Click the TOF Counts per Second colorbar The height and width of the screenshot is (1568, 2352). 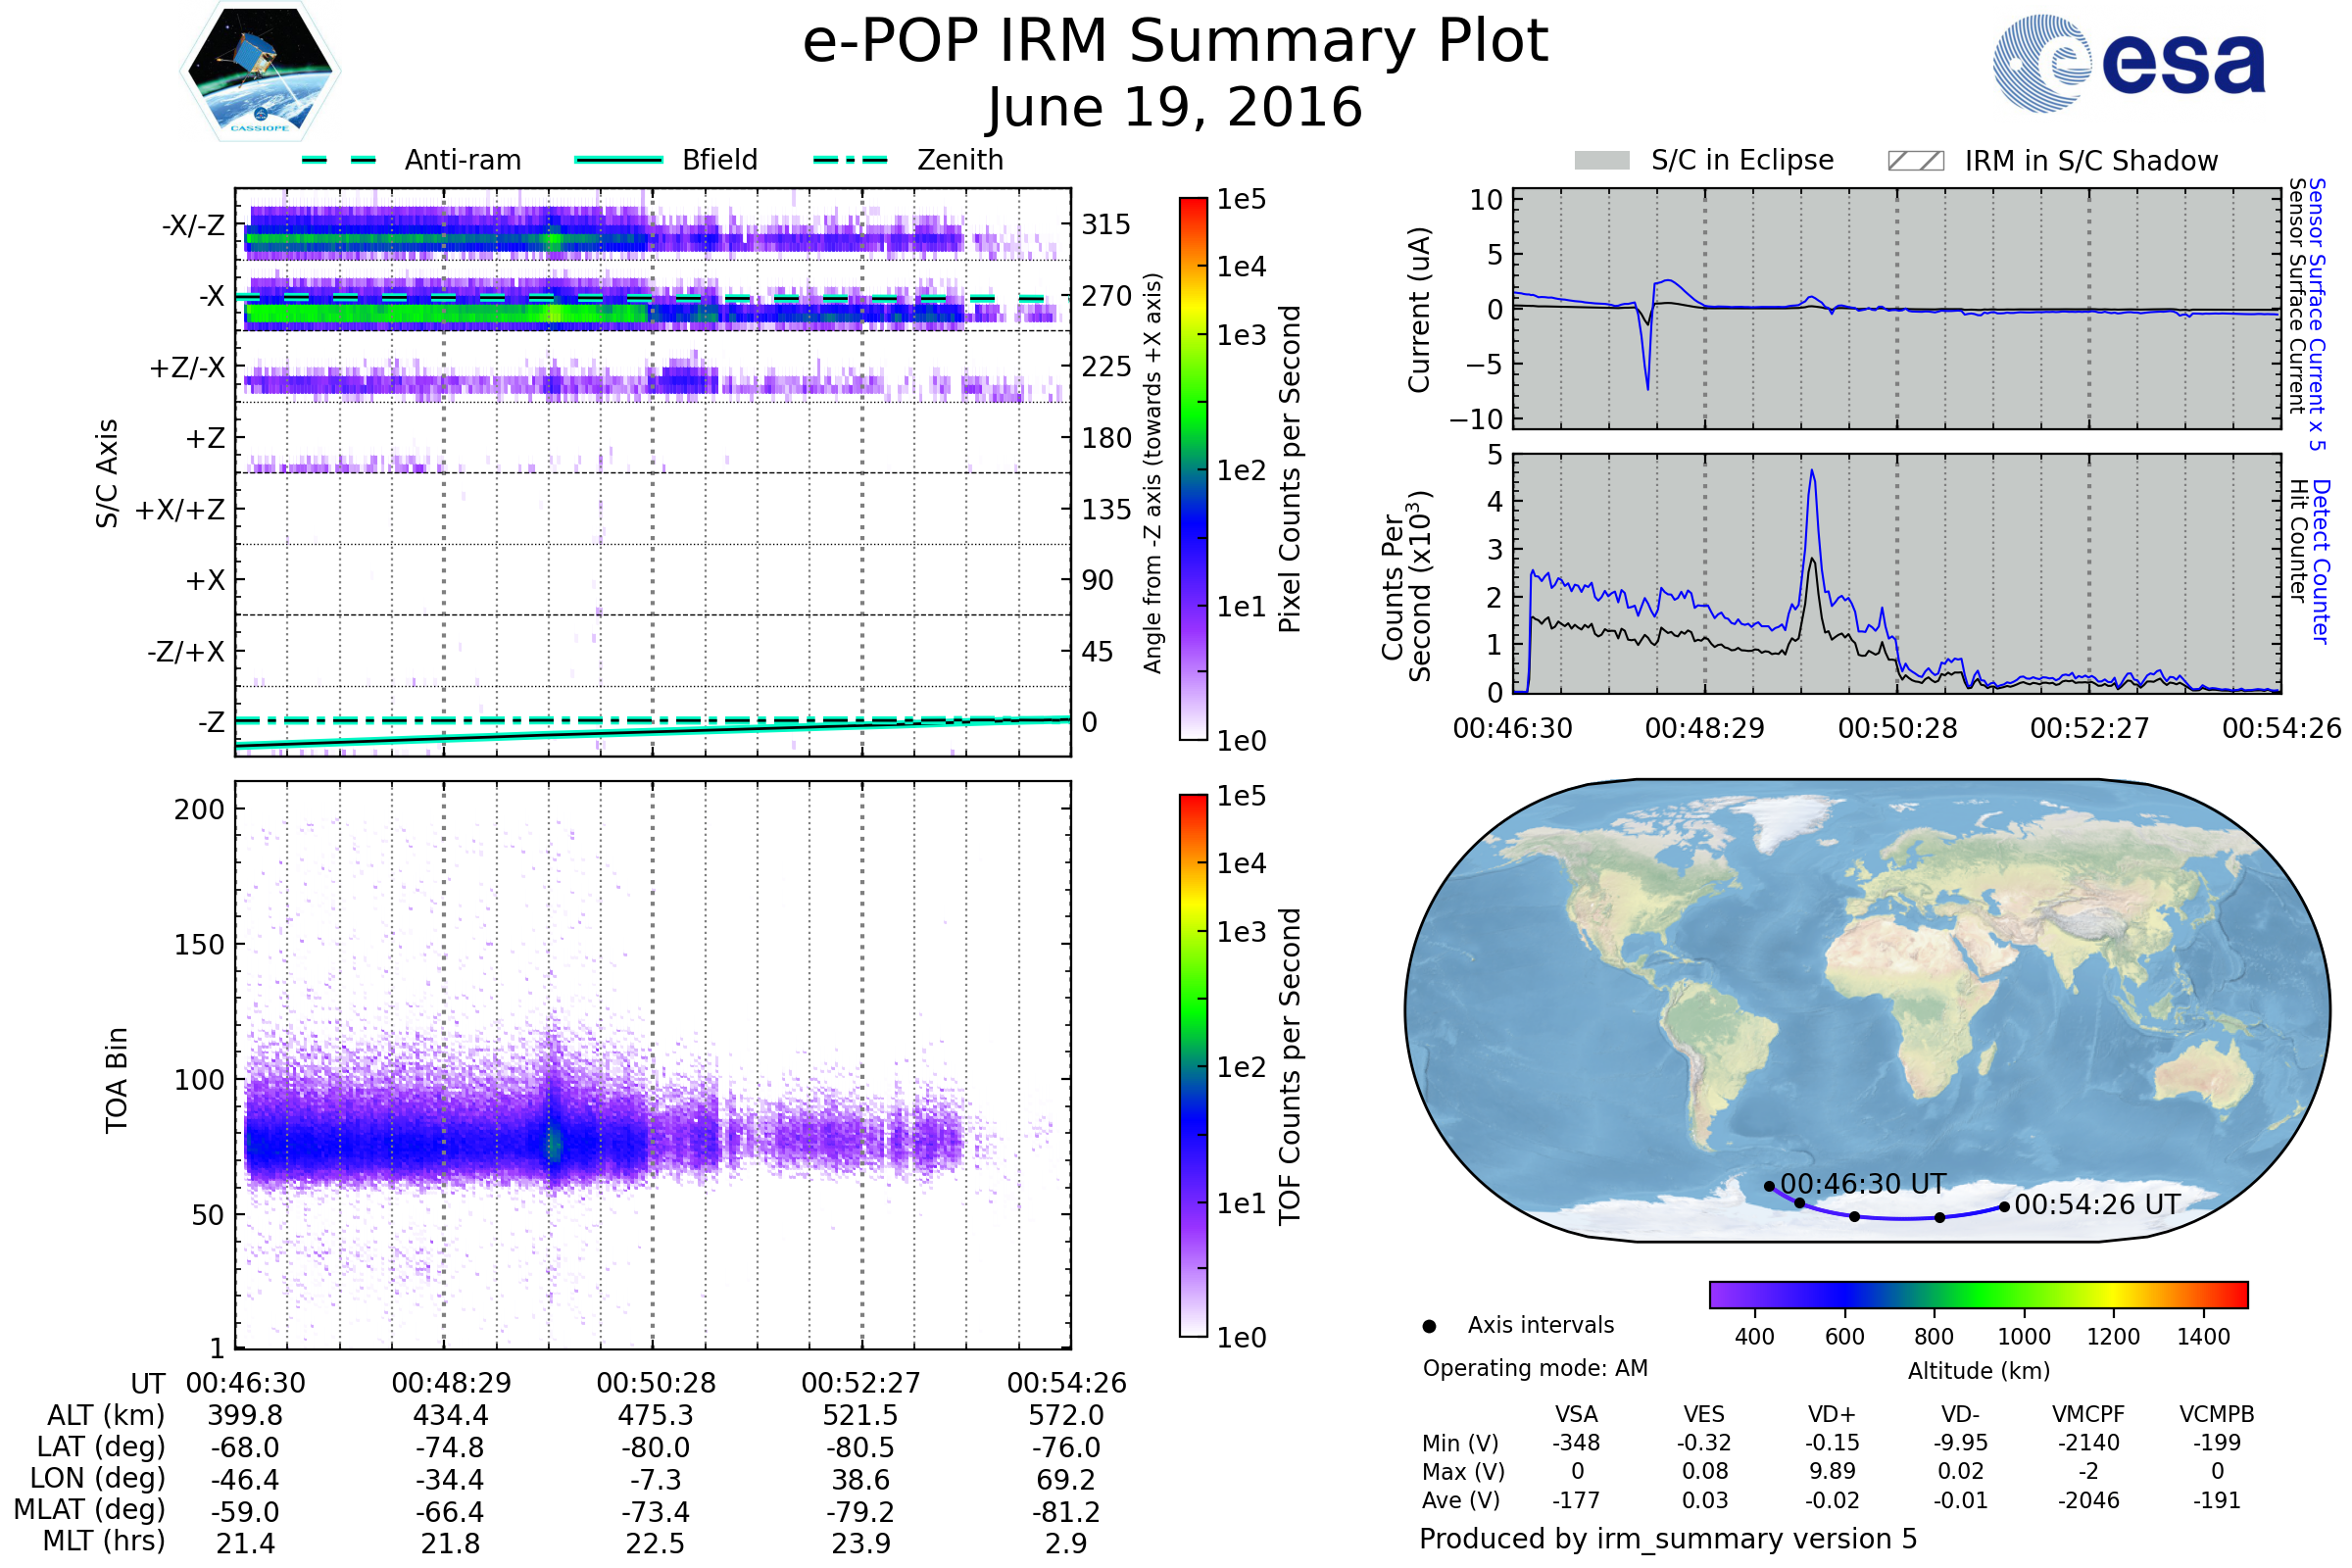point(1193,1065)
